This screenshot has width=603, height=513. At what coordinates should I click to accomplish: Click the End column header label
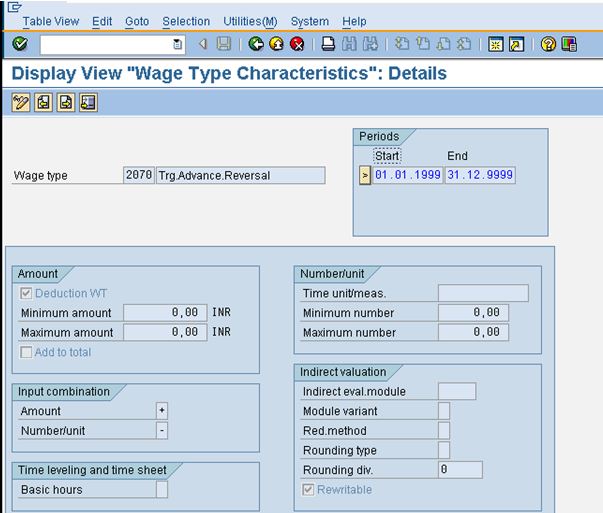(x=457, y=156)
